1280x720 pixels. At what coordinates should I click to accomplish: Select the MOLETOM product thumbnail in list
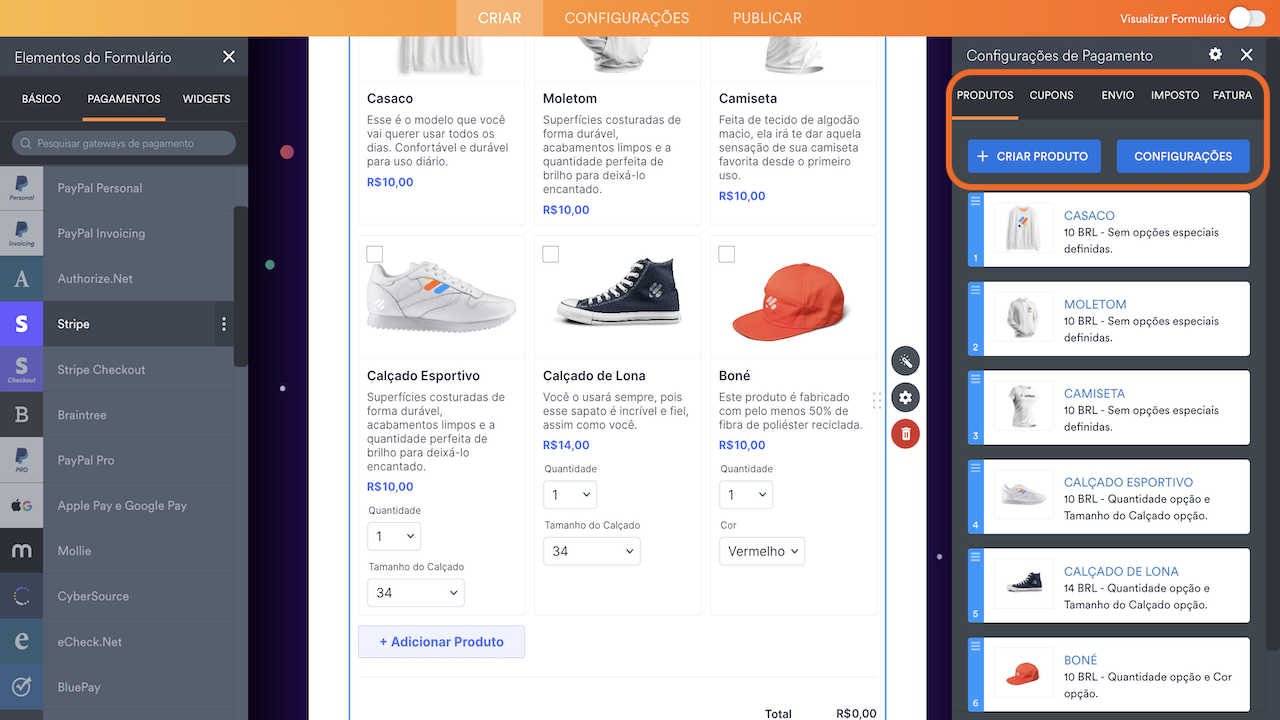(x=1023, y=318)
